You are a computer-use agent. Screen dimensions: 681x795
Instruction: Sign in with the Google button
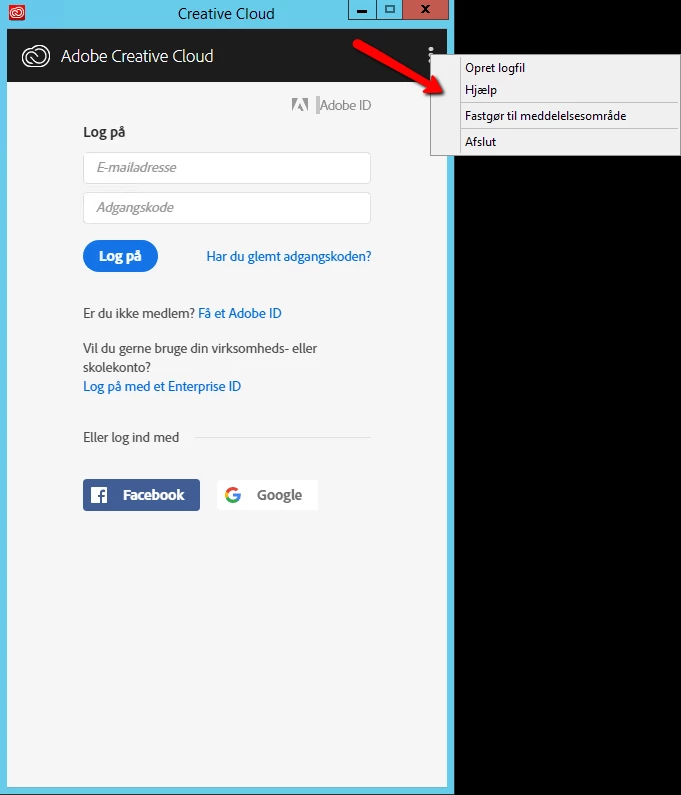point(267,495)
